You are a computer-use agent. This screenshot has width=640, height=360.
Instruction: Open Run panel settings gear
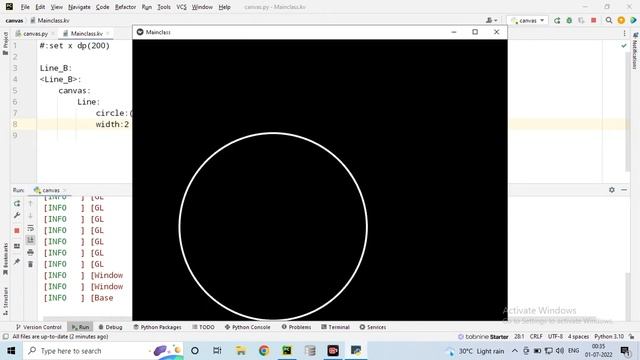tap(611, 190)
